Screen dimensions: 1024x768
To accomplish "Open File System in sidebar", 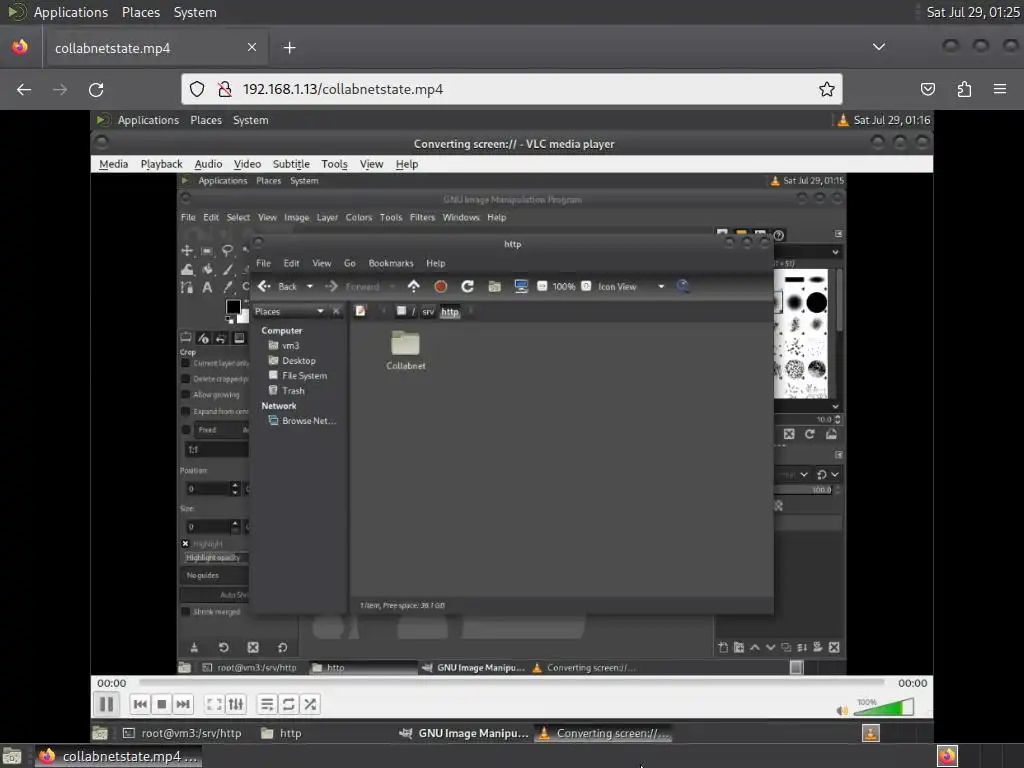I will click(298, 376).
